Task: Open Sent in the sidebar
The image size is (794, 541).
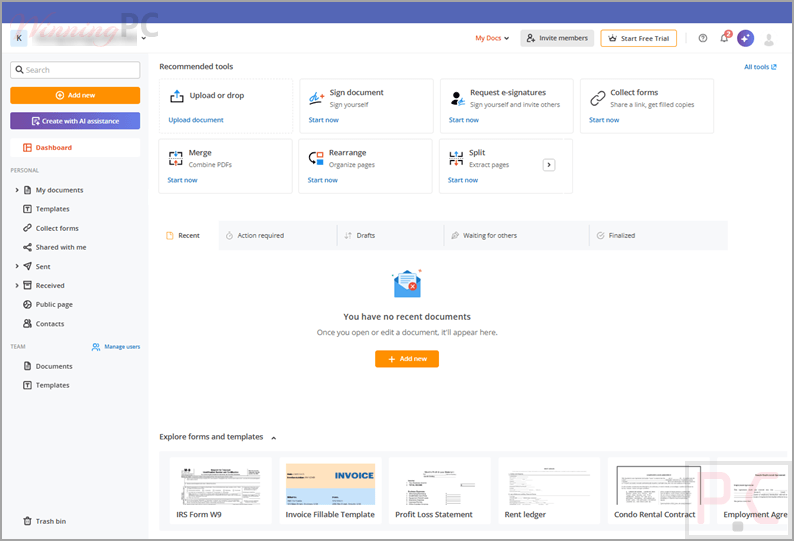Action: pos(43,266)
